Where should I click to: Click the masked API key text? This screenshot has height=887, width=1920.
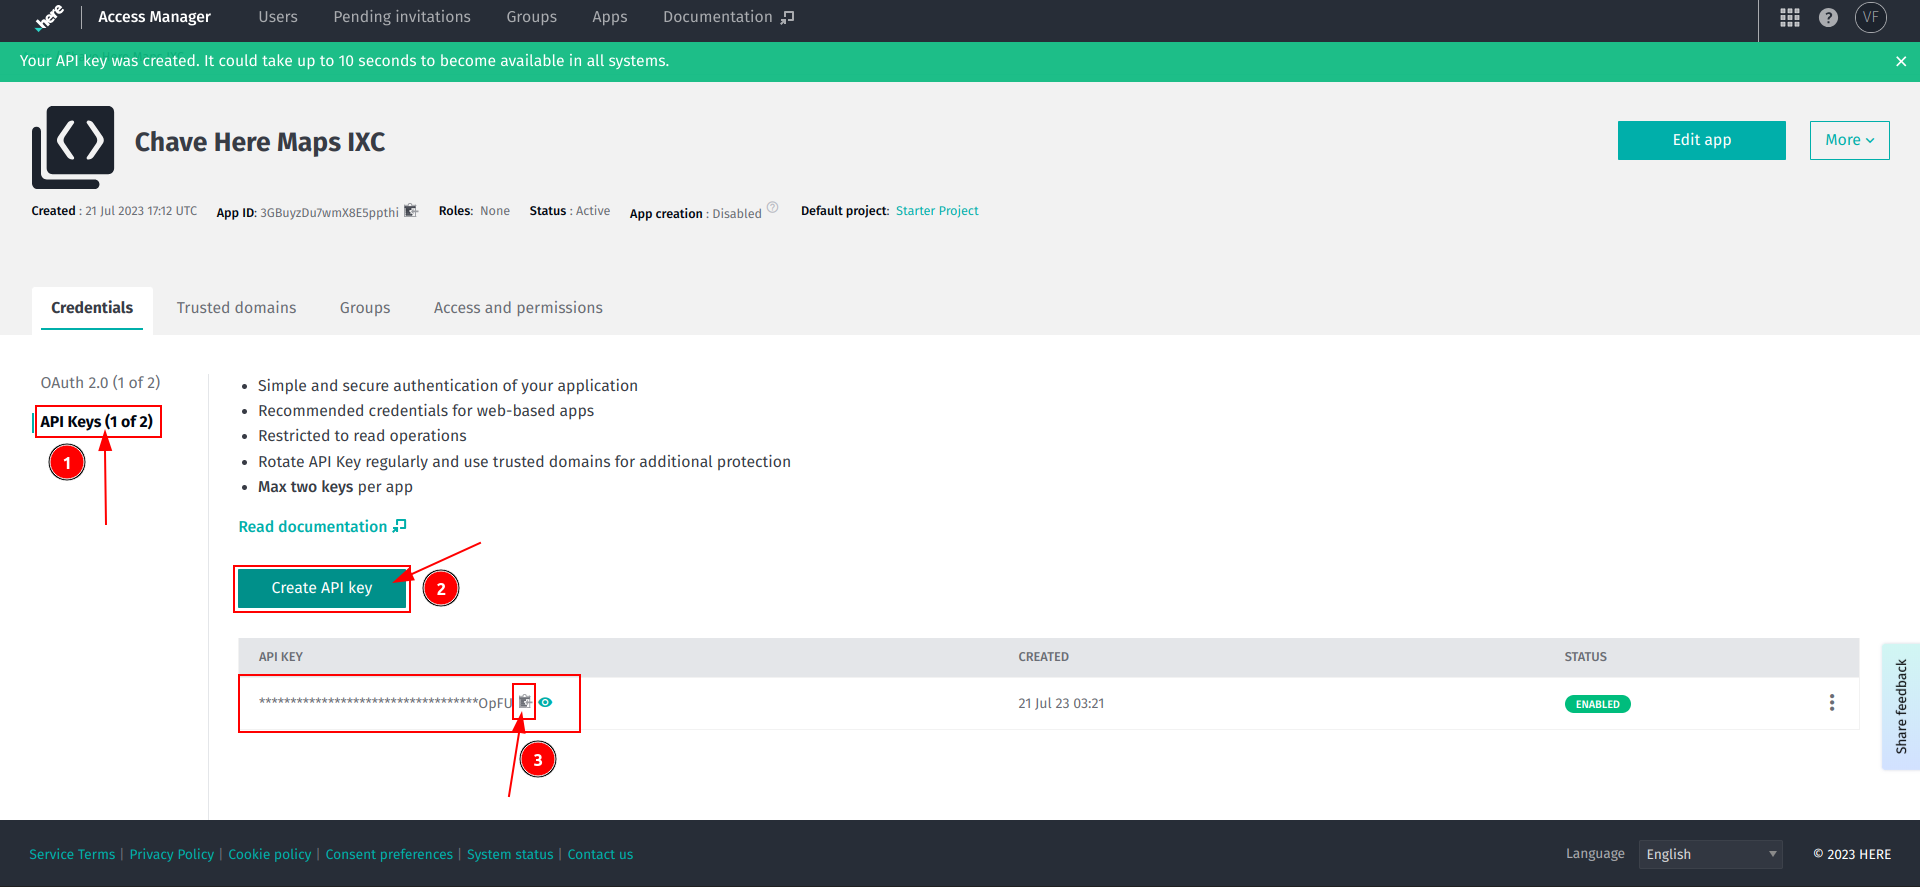click(386, 703)
